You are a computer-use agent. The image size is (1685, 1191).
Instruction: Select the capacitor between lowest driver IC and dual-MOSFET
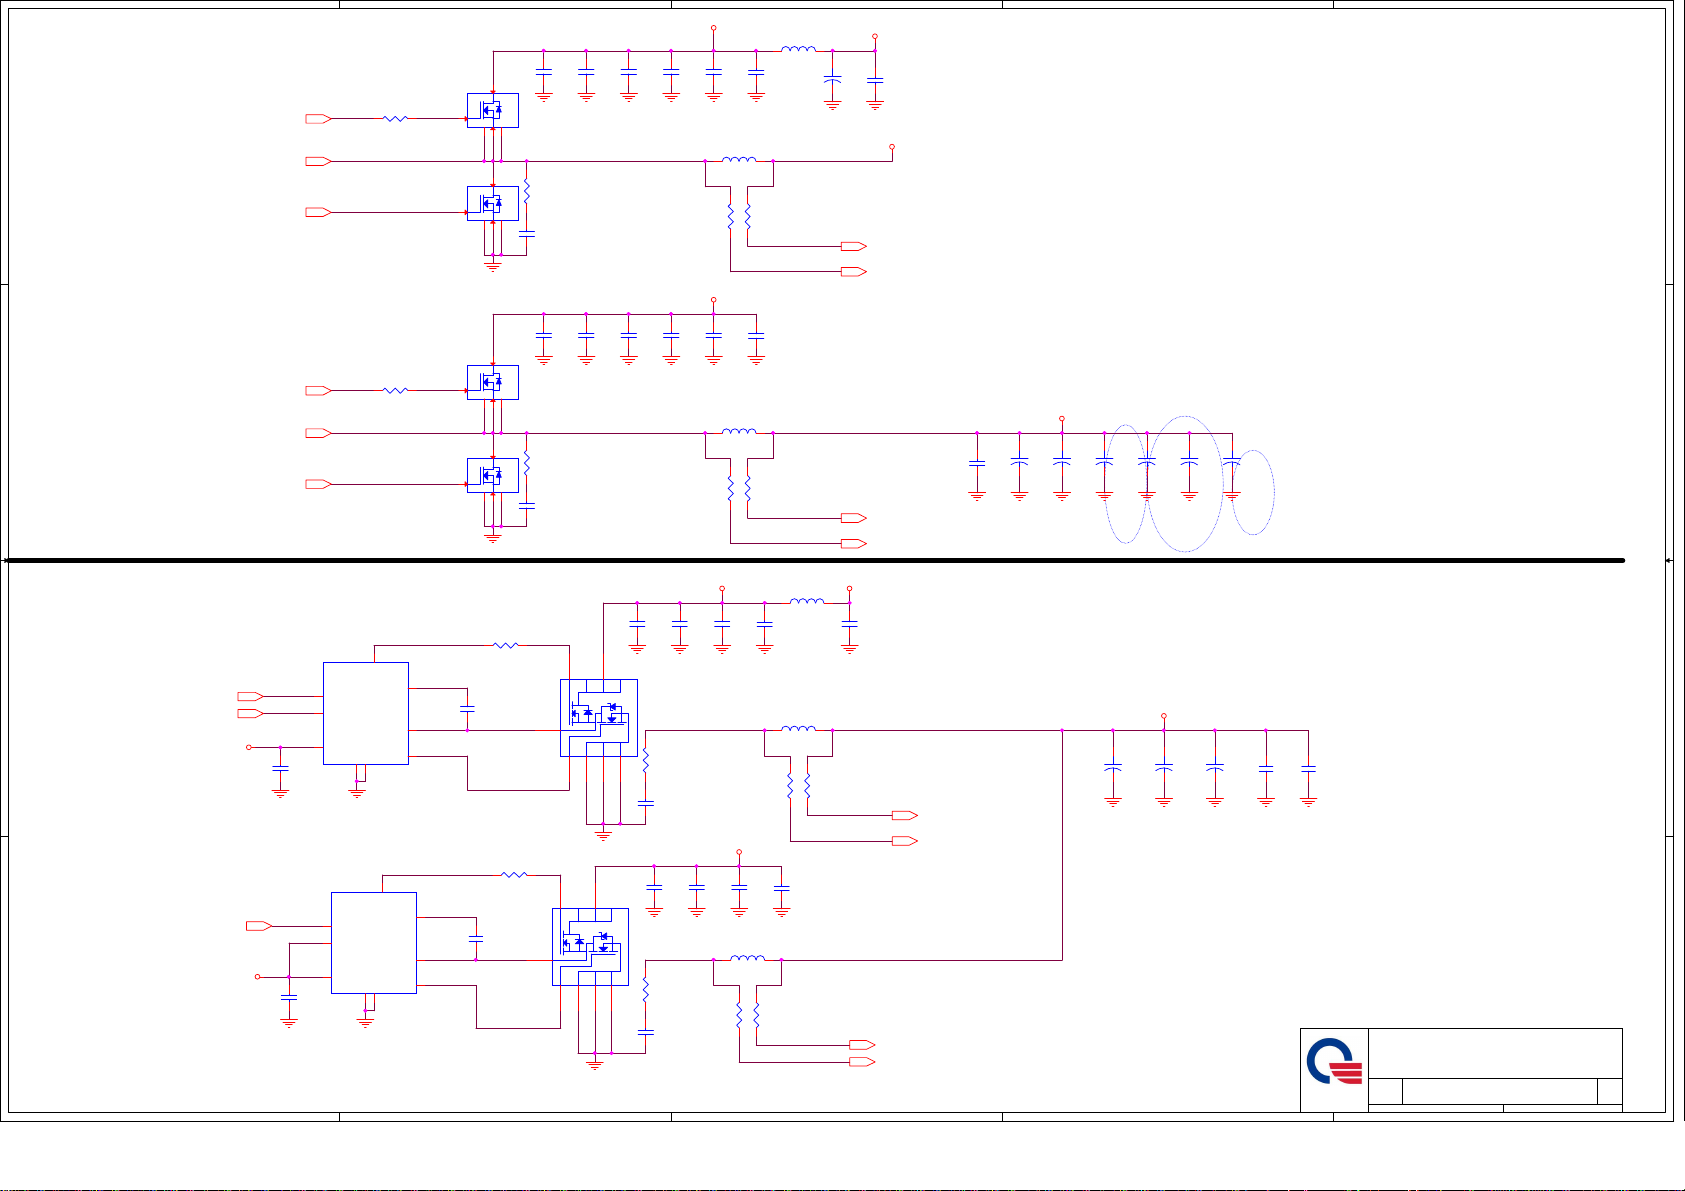tap(476, 939)
